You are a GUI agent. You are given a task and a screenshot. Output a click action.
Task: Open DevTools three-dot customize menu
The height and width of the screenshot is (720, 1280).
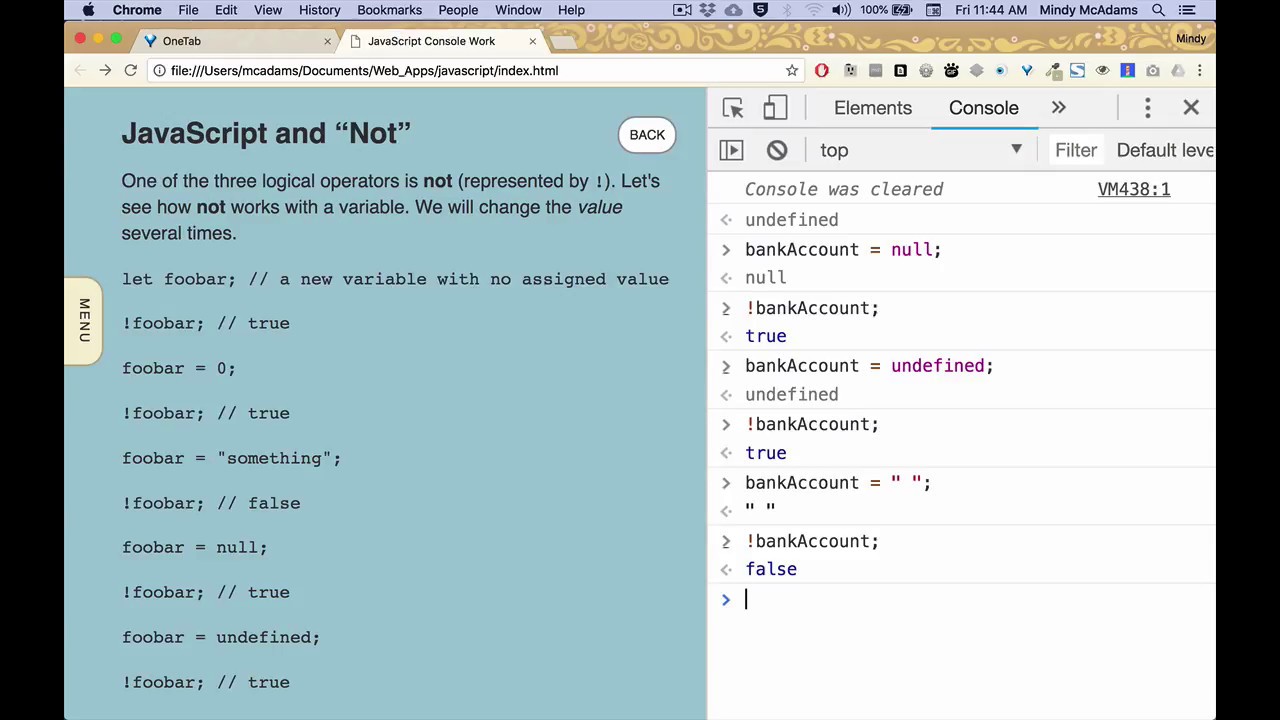click(x=1148, y=108)
